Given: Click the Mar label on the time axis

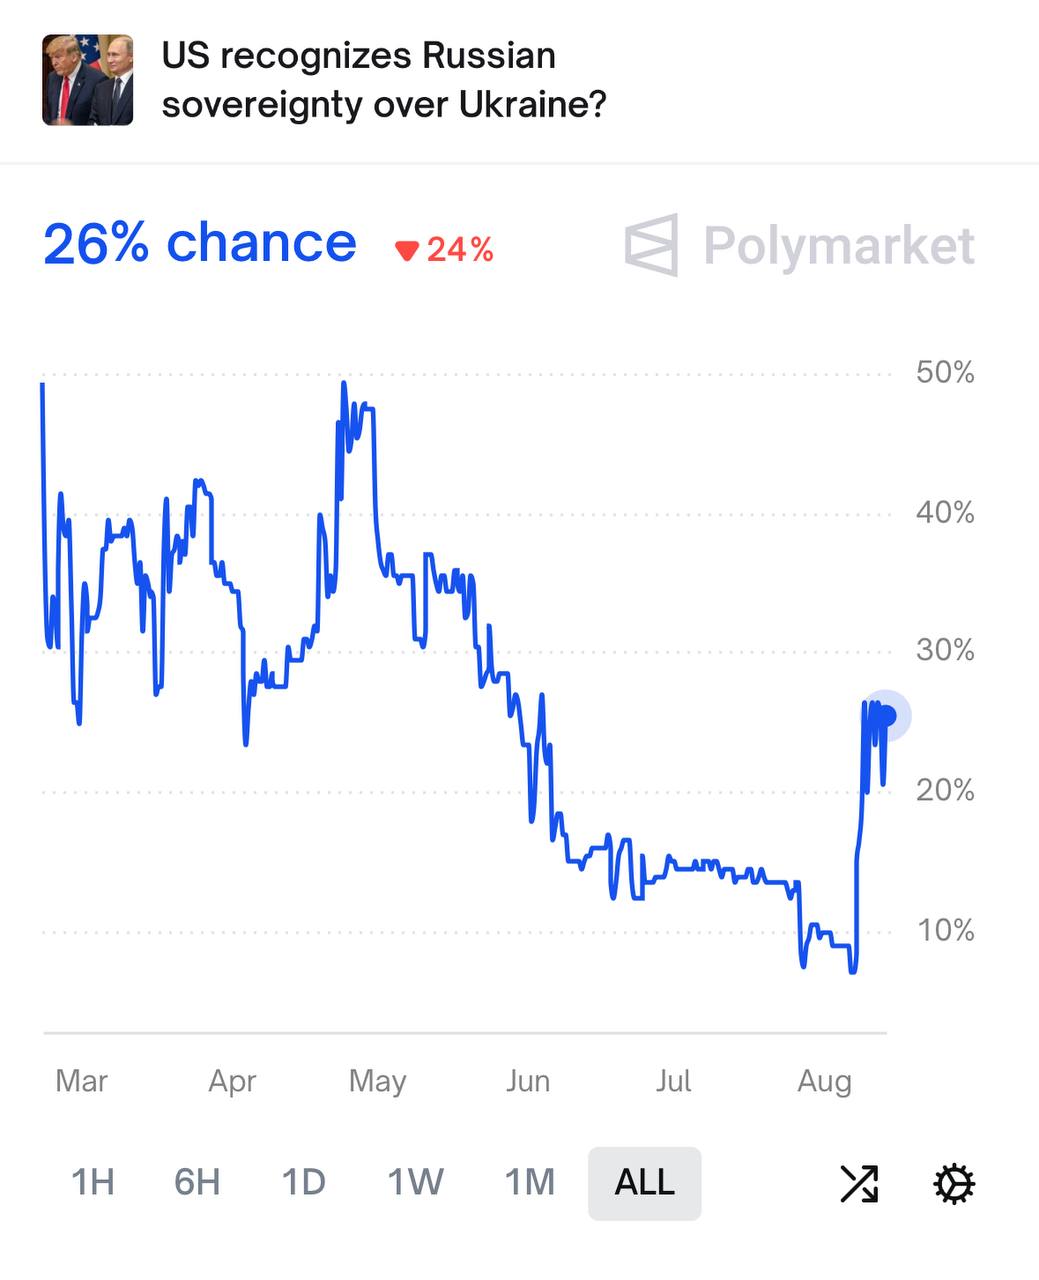Looking at the screenshot, I should pyautogui.click(x=81, y=1081).
